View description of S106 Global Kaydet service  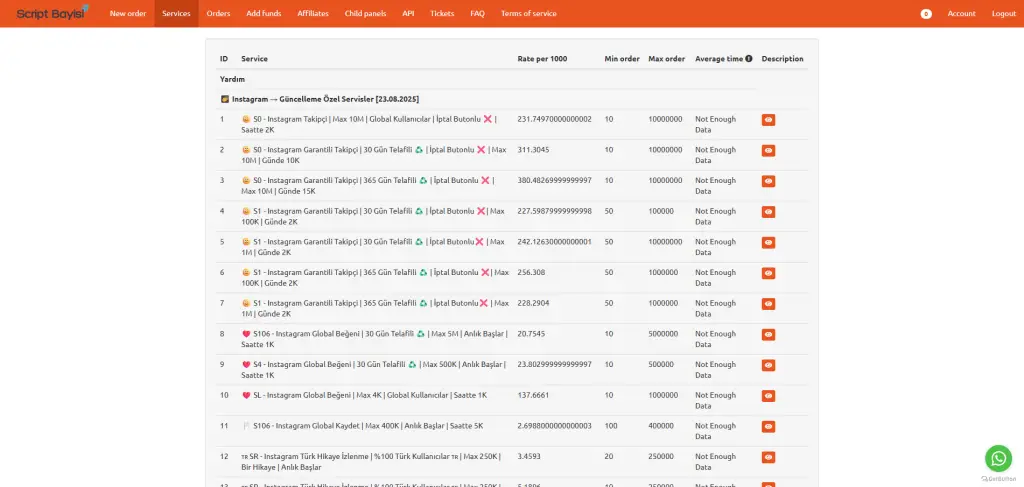coord(768,427)
